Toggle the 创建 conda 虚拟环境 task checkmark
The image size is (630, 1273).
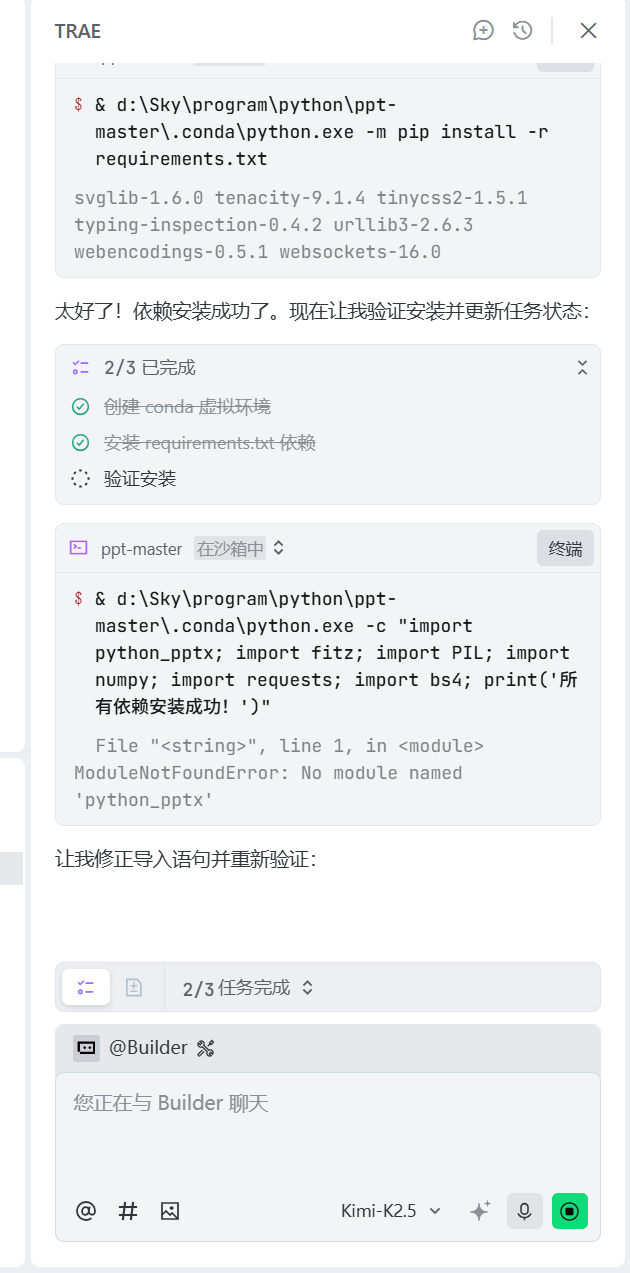pos(81,407)
